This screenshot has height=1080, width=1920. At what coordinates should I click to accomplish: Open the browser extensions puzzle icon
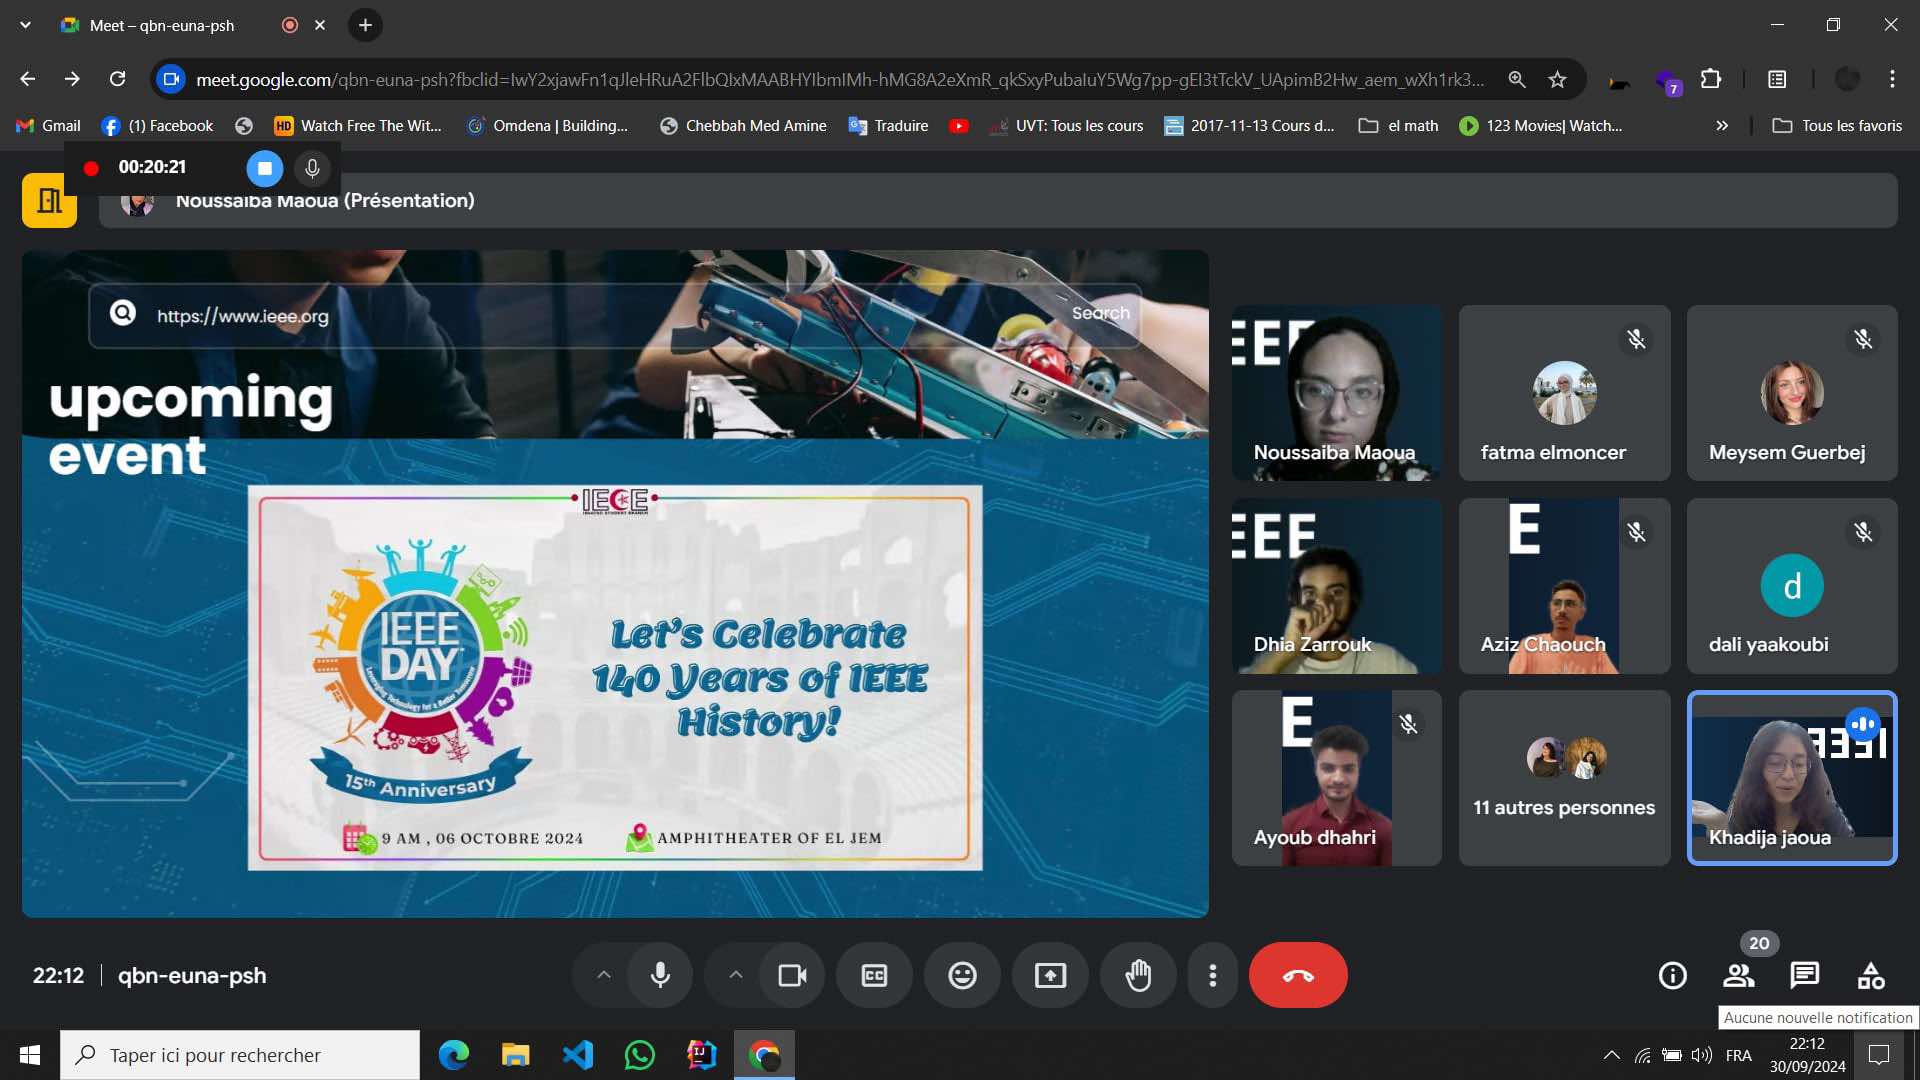click(1711, 79)
